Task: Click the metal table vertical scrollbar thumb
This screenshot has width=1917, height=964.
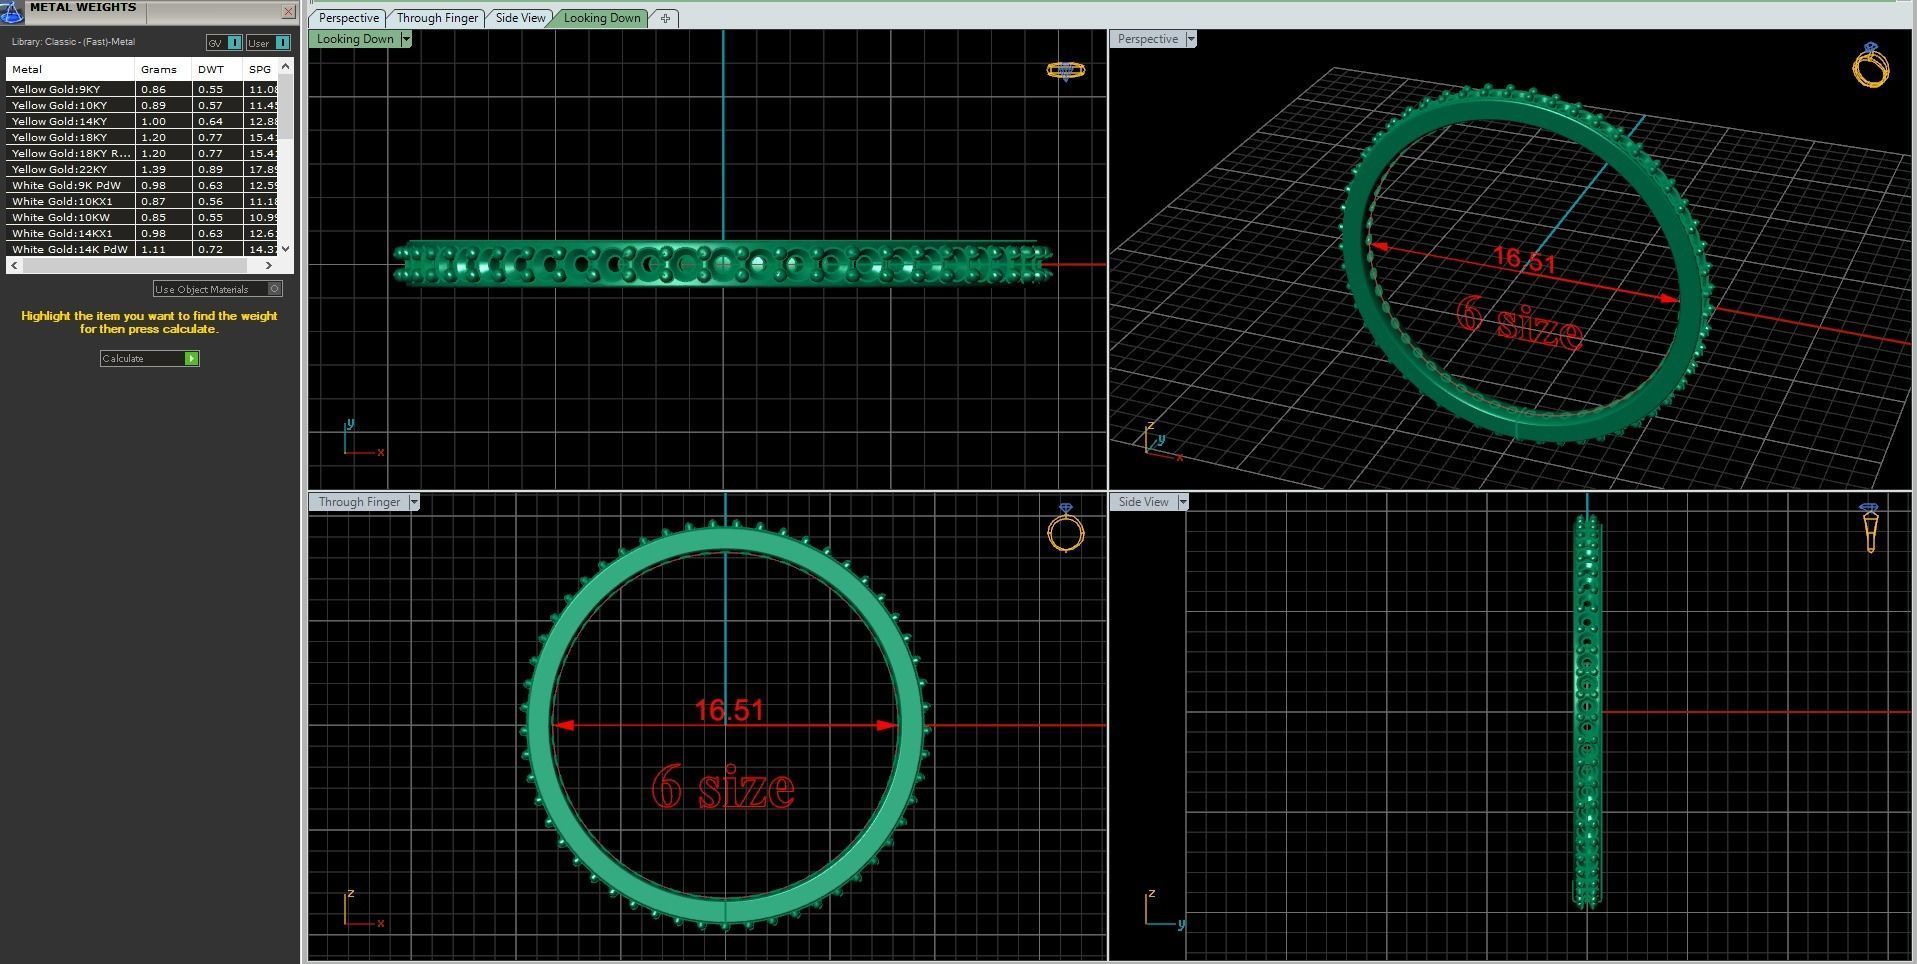Action: pos(286,106)
